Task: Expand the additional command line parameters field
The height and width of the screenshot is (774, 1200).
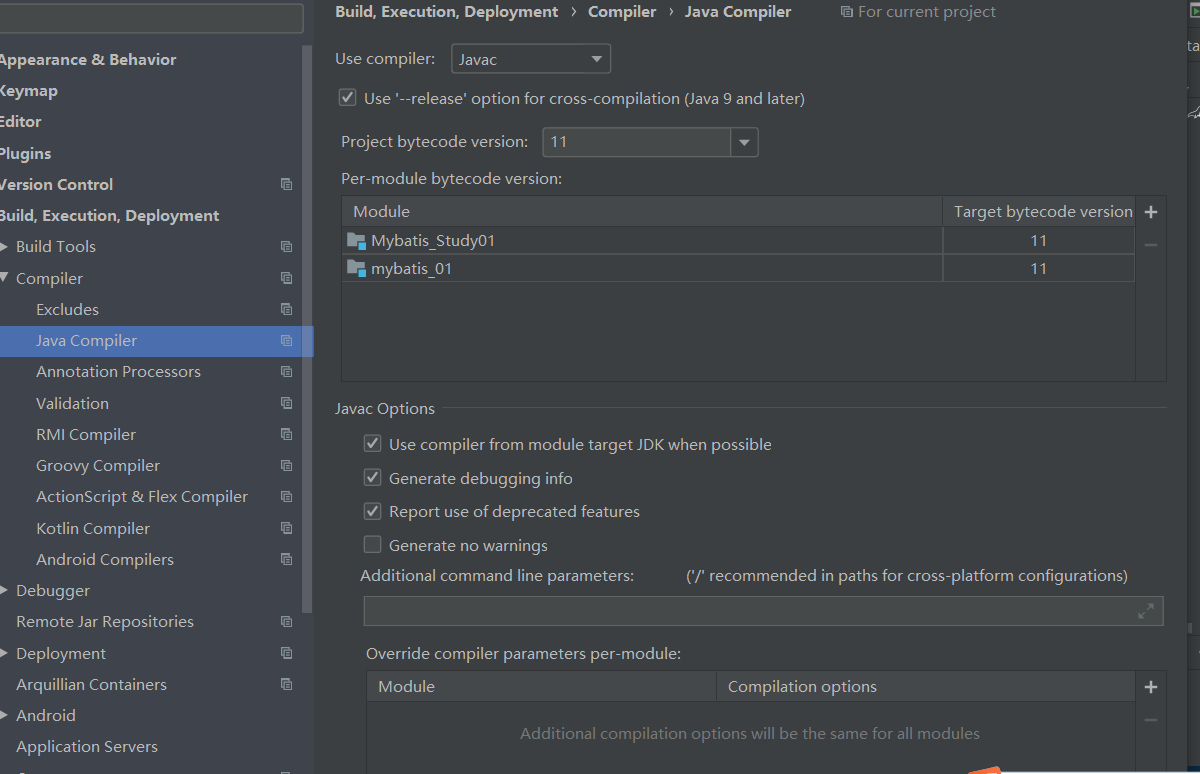Action: [x=1146, y=611]
